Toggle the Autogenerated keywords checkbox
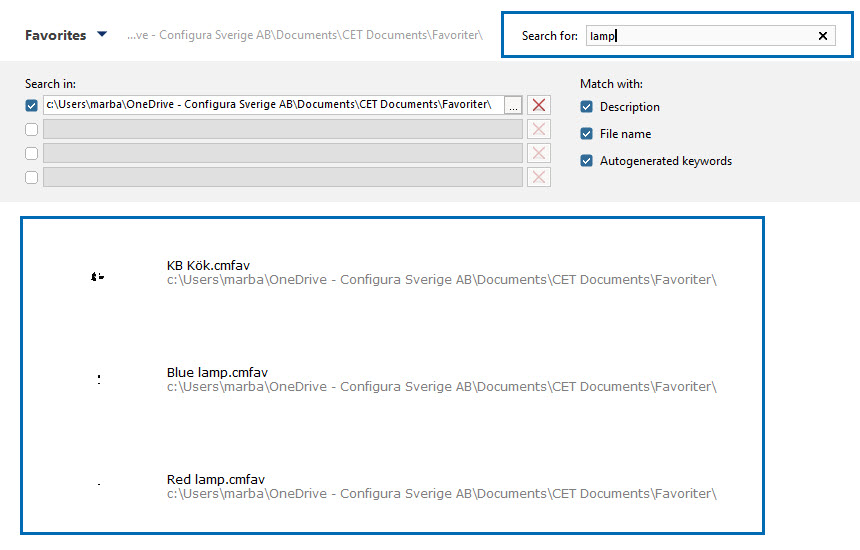The height and width of the screenshot is (550, 860). [x=586, y=161]
